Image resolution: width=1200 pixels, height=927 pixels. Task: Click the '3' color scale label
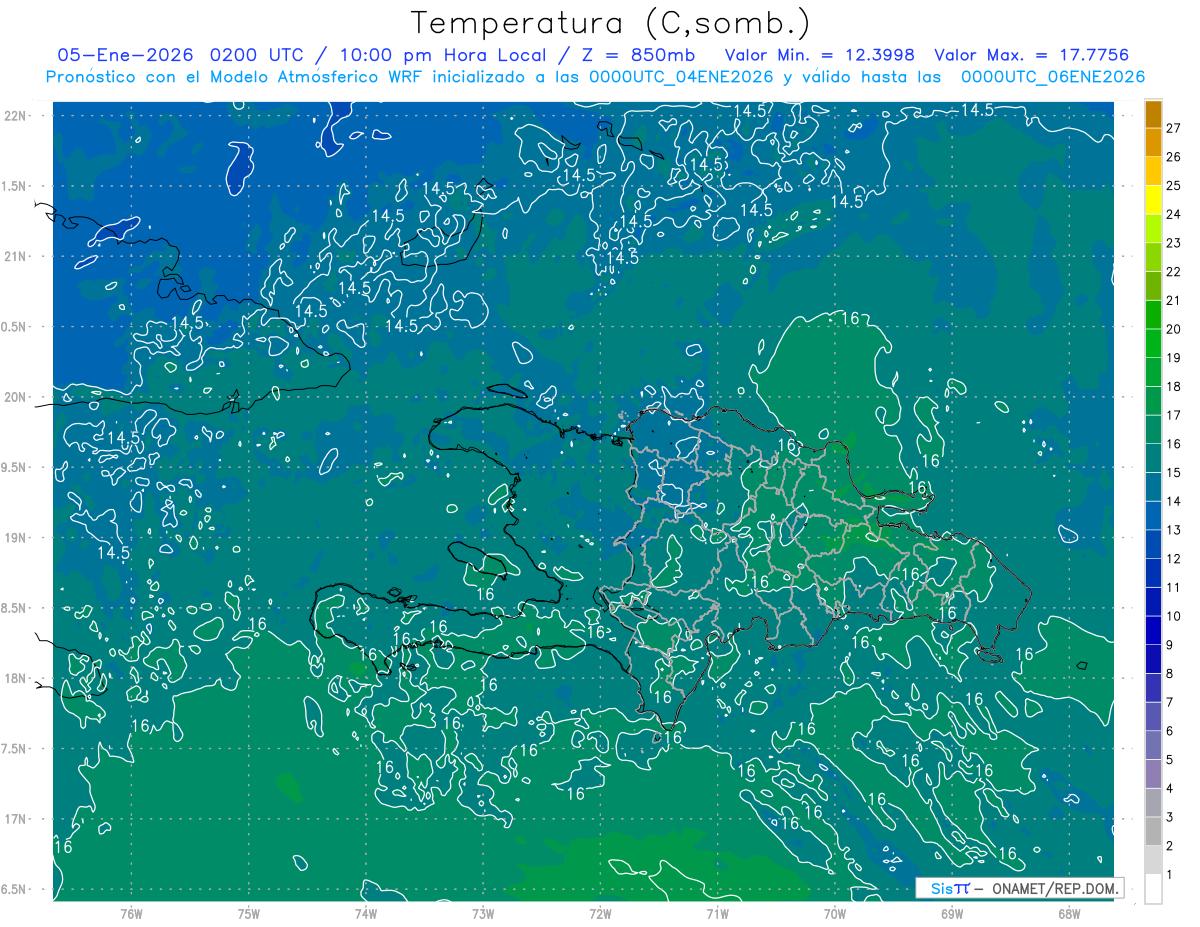[x=1170, y=818]
